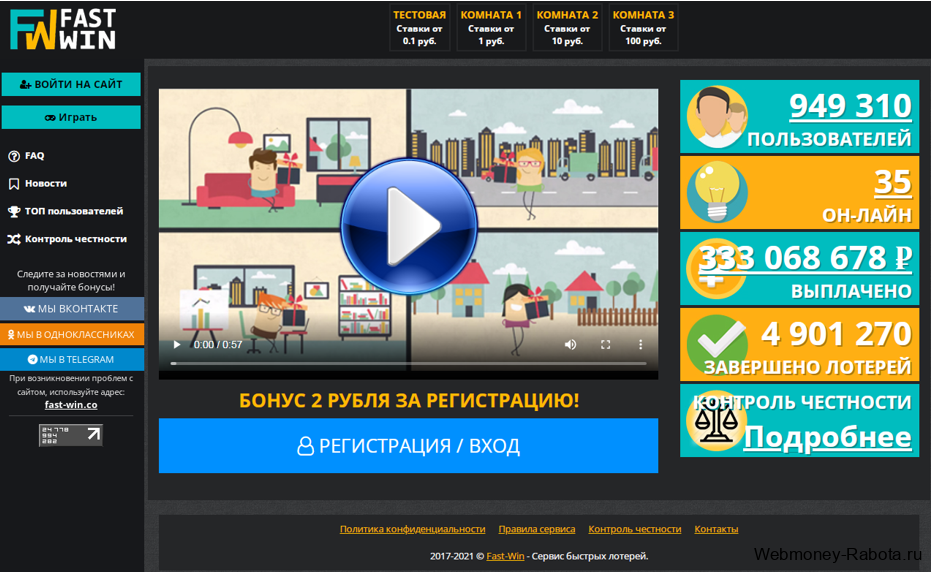Open the video's three-dot options menu
The width and height of the screenshot is (931, 572).
coord(640,345)
